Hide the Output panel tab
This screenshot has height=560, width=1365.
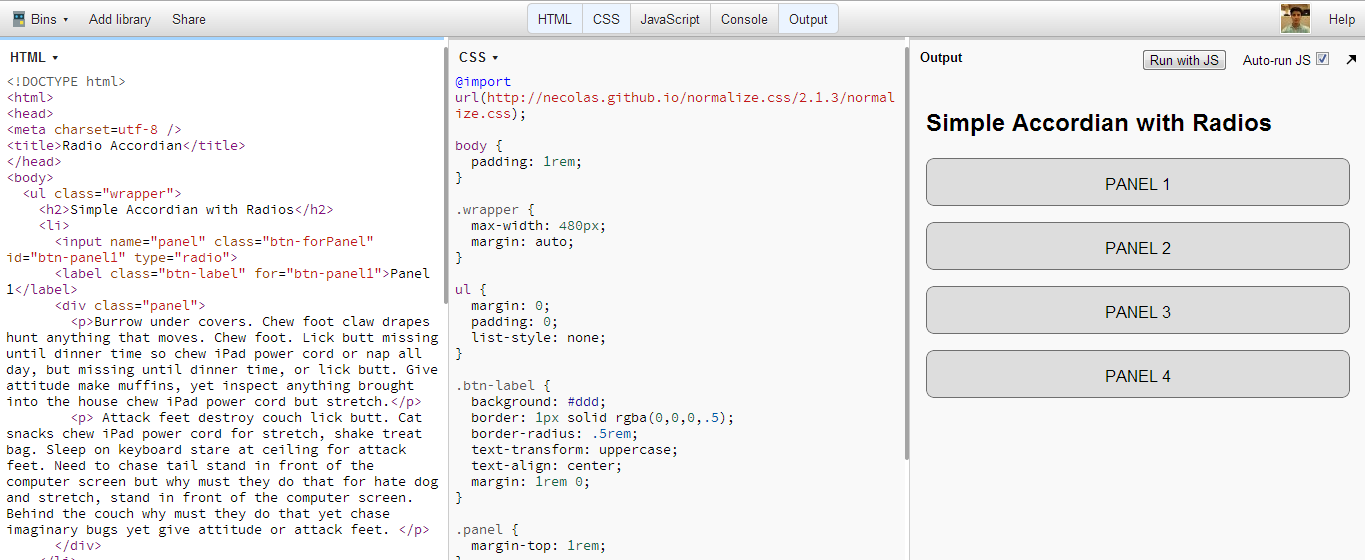coord(808,19)
